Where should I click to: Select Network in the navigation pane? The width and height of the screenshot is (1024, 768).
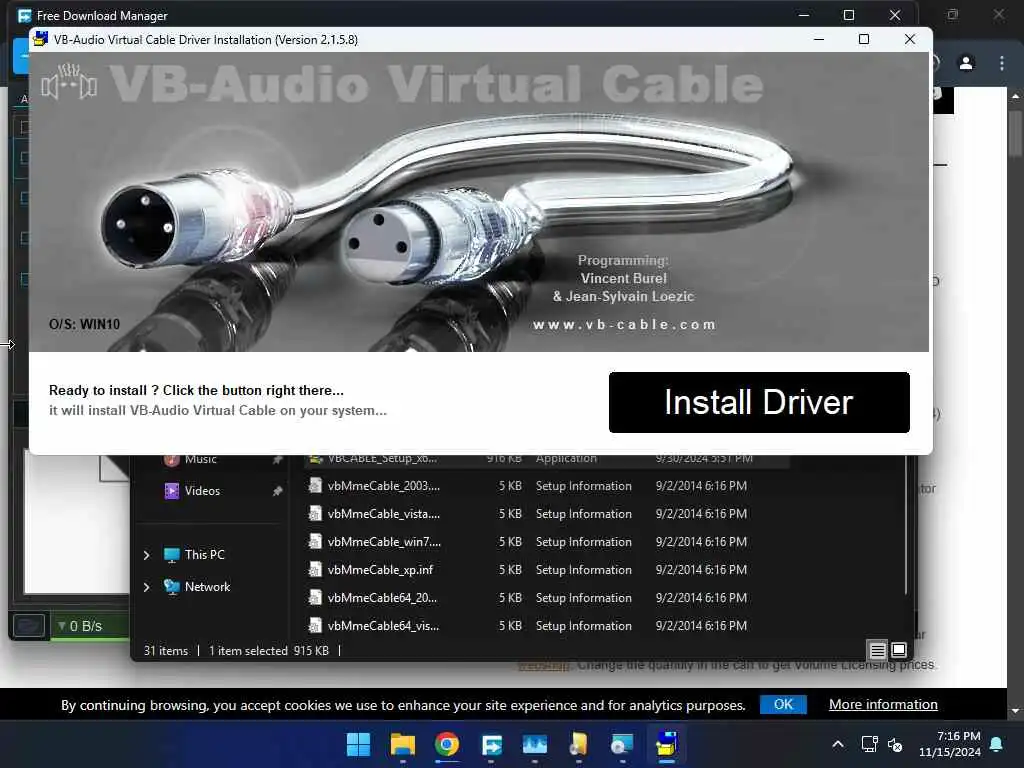(x=207, y=587)
